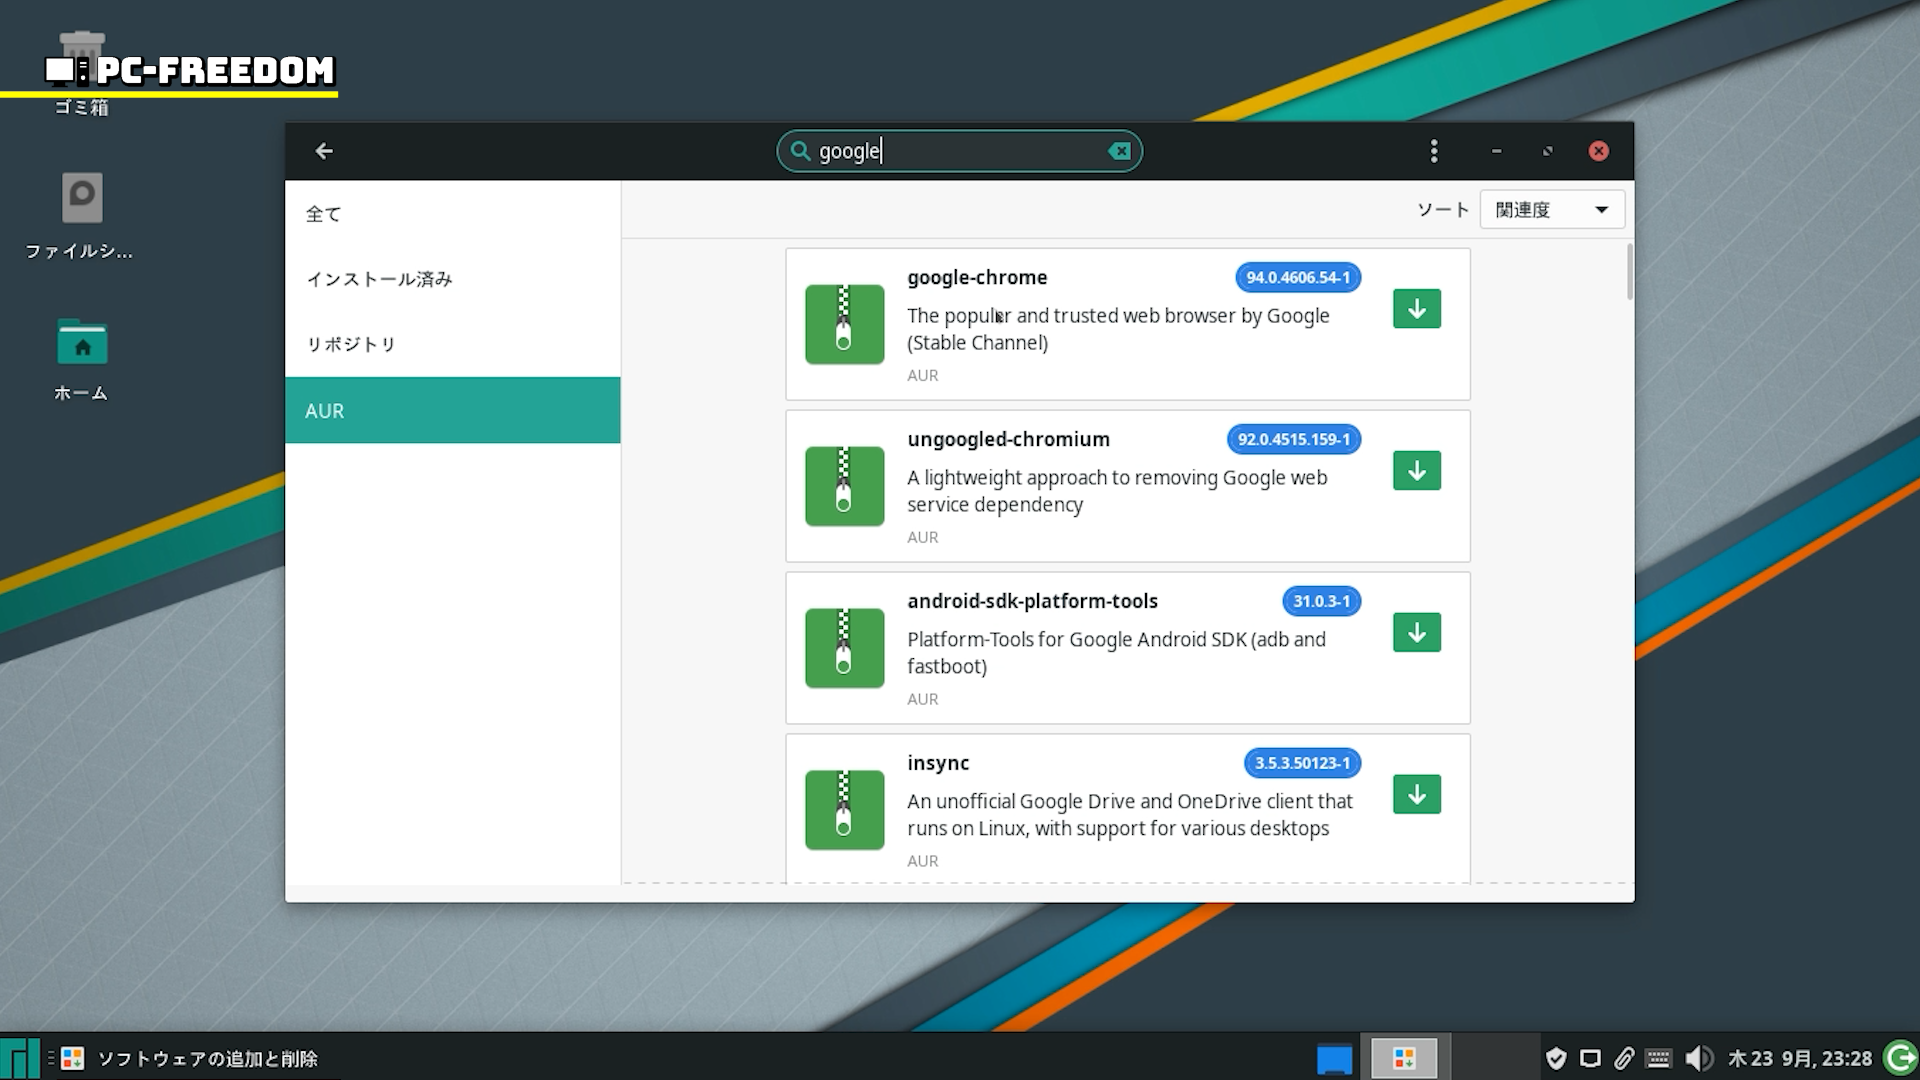1920x1080 pixels.
Task: Switch to インストール済み category
Action: pos(379,279)
